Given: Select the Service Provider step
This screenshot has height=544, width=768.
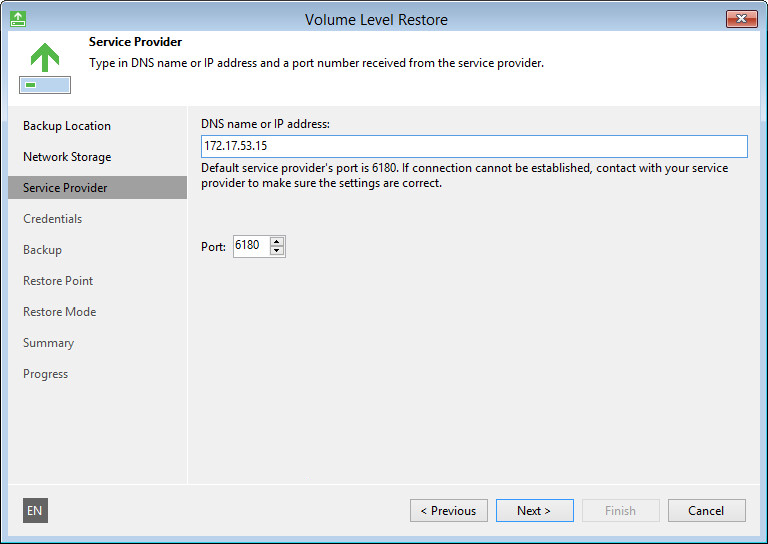Looking at the screenshot, I should (65, 188).
